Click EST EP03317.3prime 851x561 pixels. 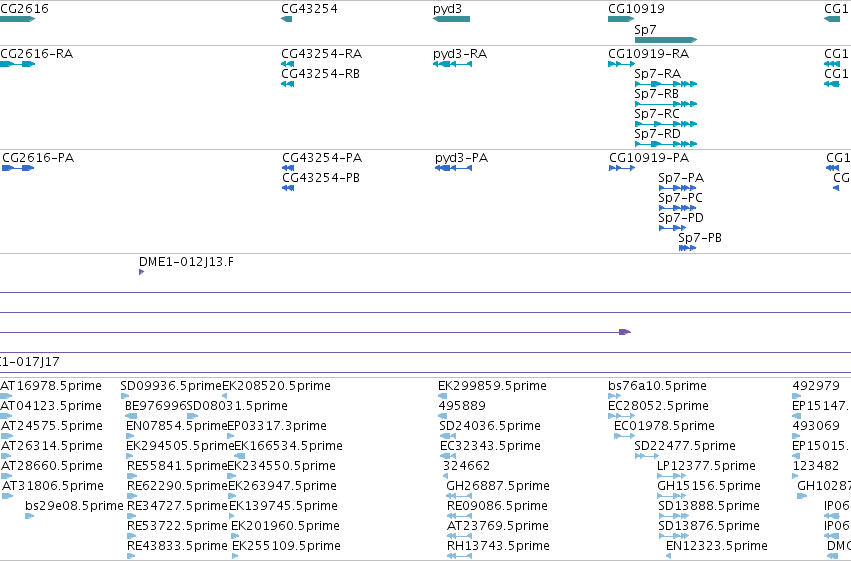[x=277, y=426]
